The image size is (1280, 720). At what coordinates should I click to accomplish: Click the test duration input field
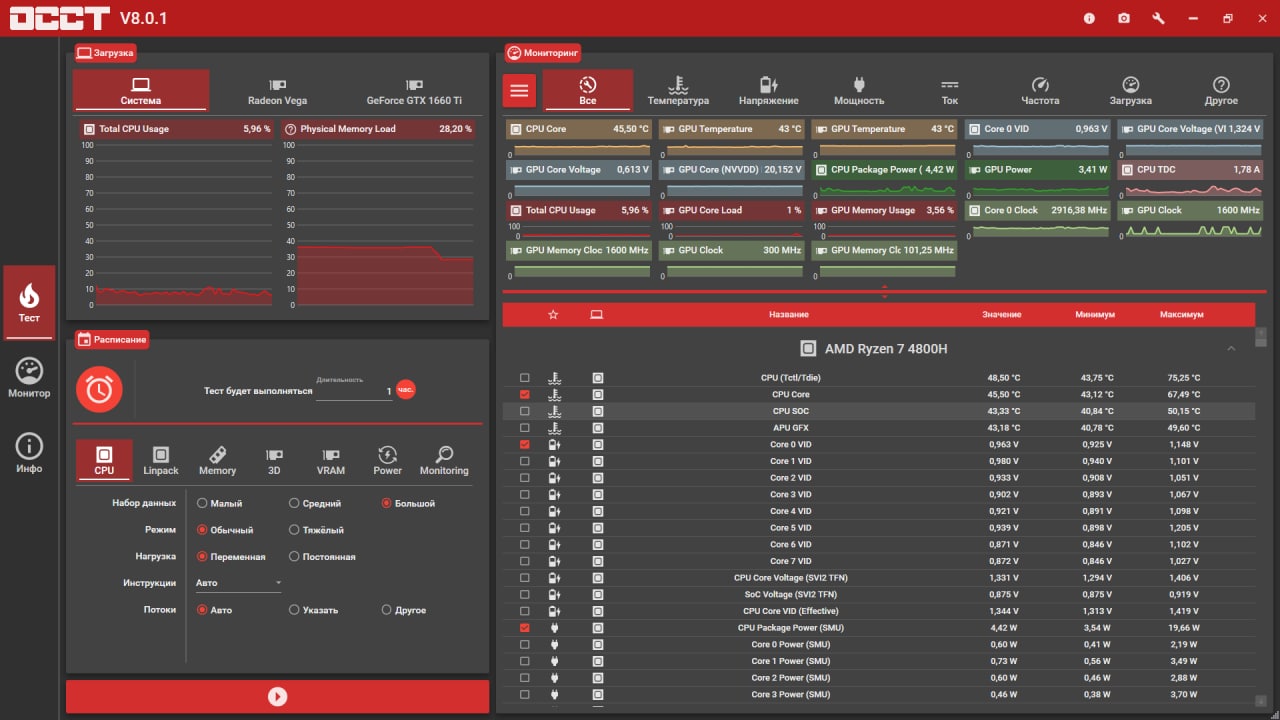point(354,391)
